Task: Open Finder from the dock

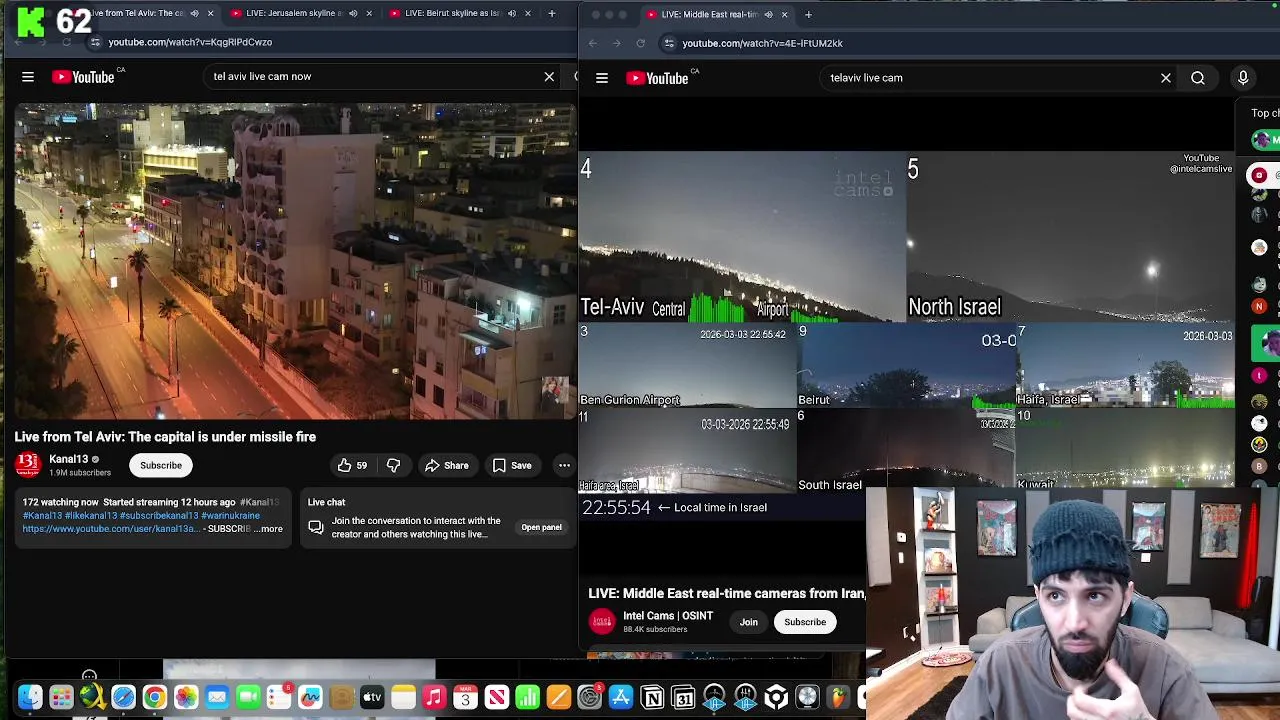Action: pyautogui.click(x=30, y=697)
